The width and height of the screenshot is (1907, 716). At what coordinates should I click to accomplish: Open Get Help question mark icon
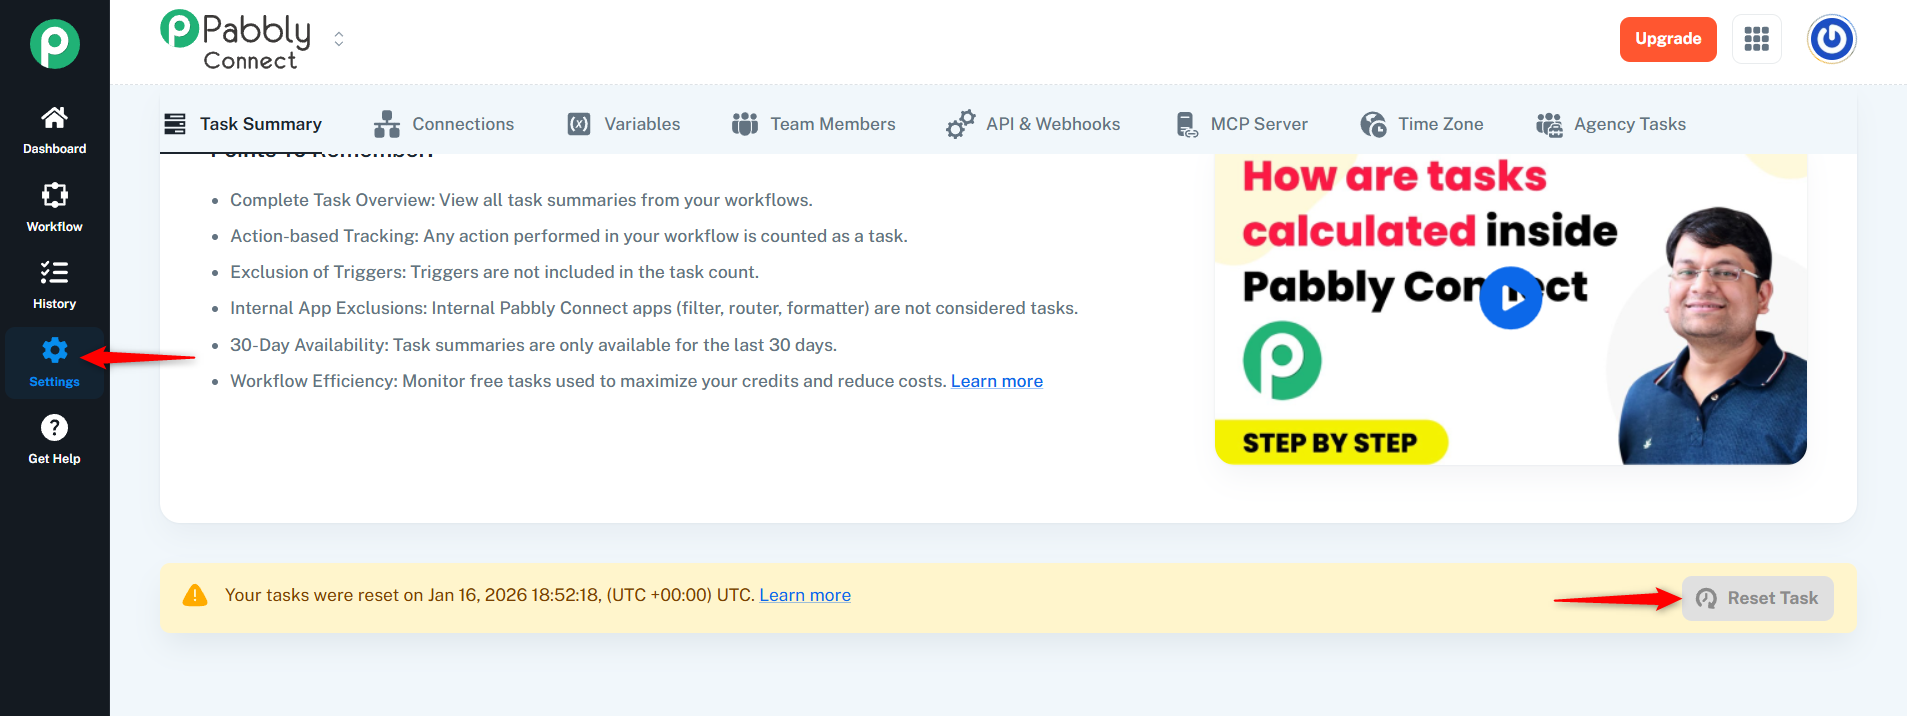[x=54, y=429]
